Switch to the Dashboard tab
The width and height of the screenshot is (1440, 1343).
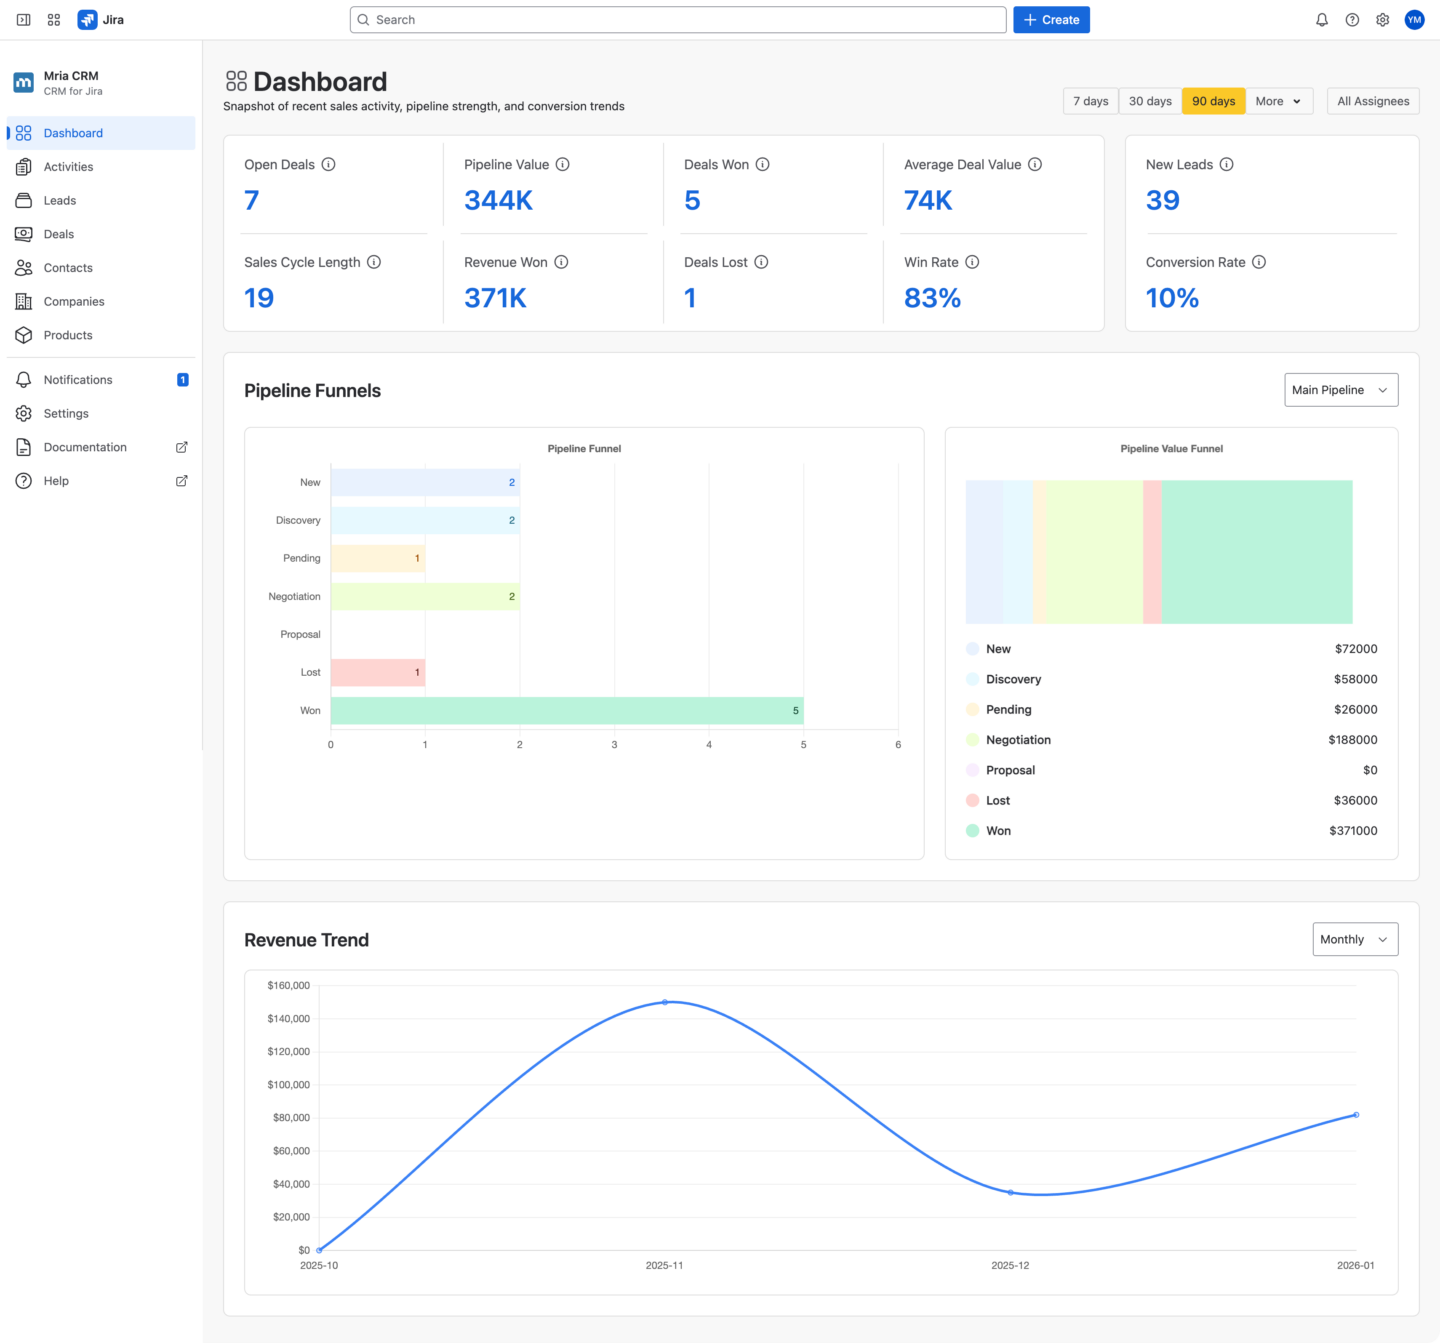pos(73,132)
